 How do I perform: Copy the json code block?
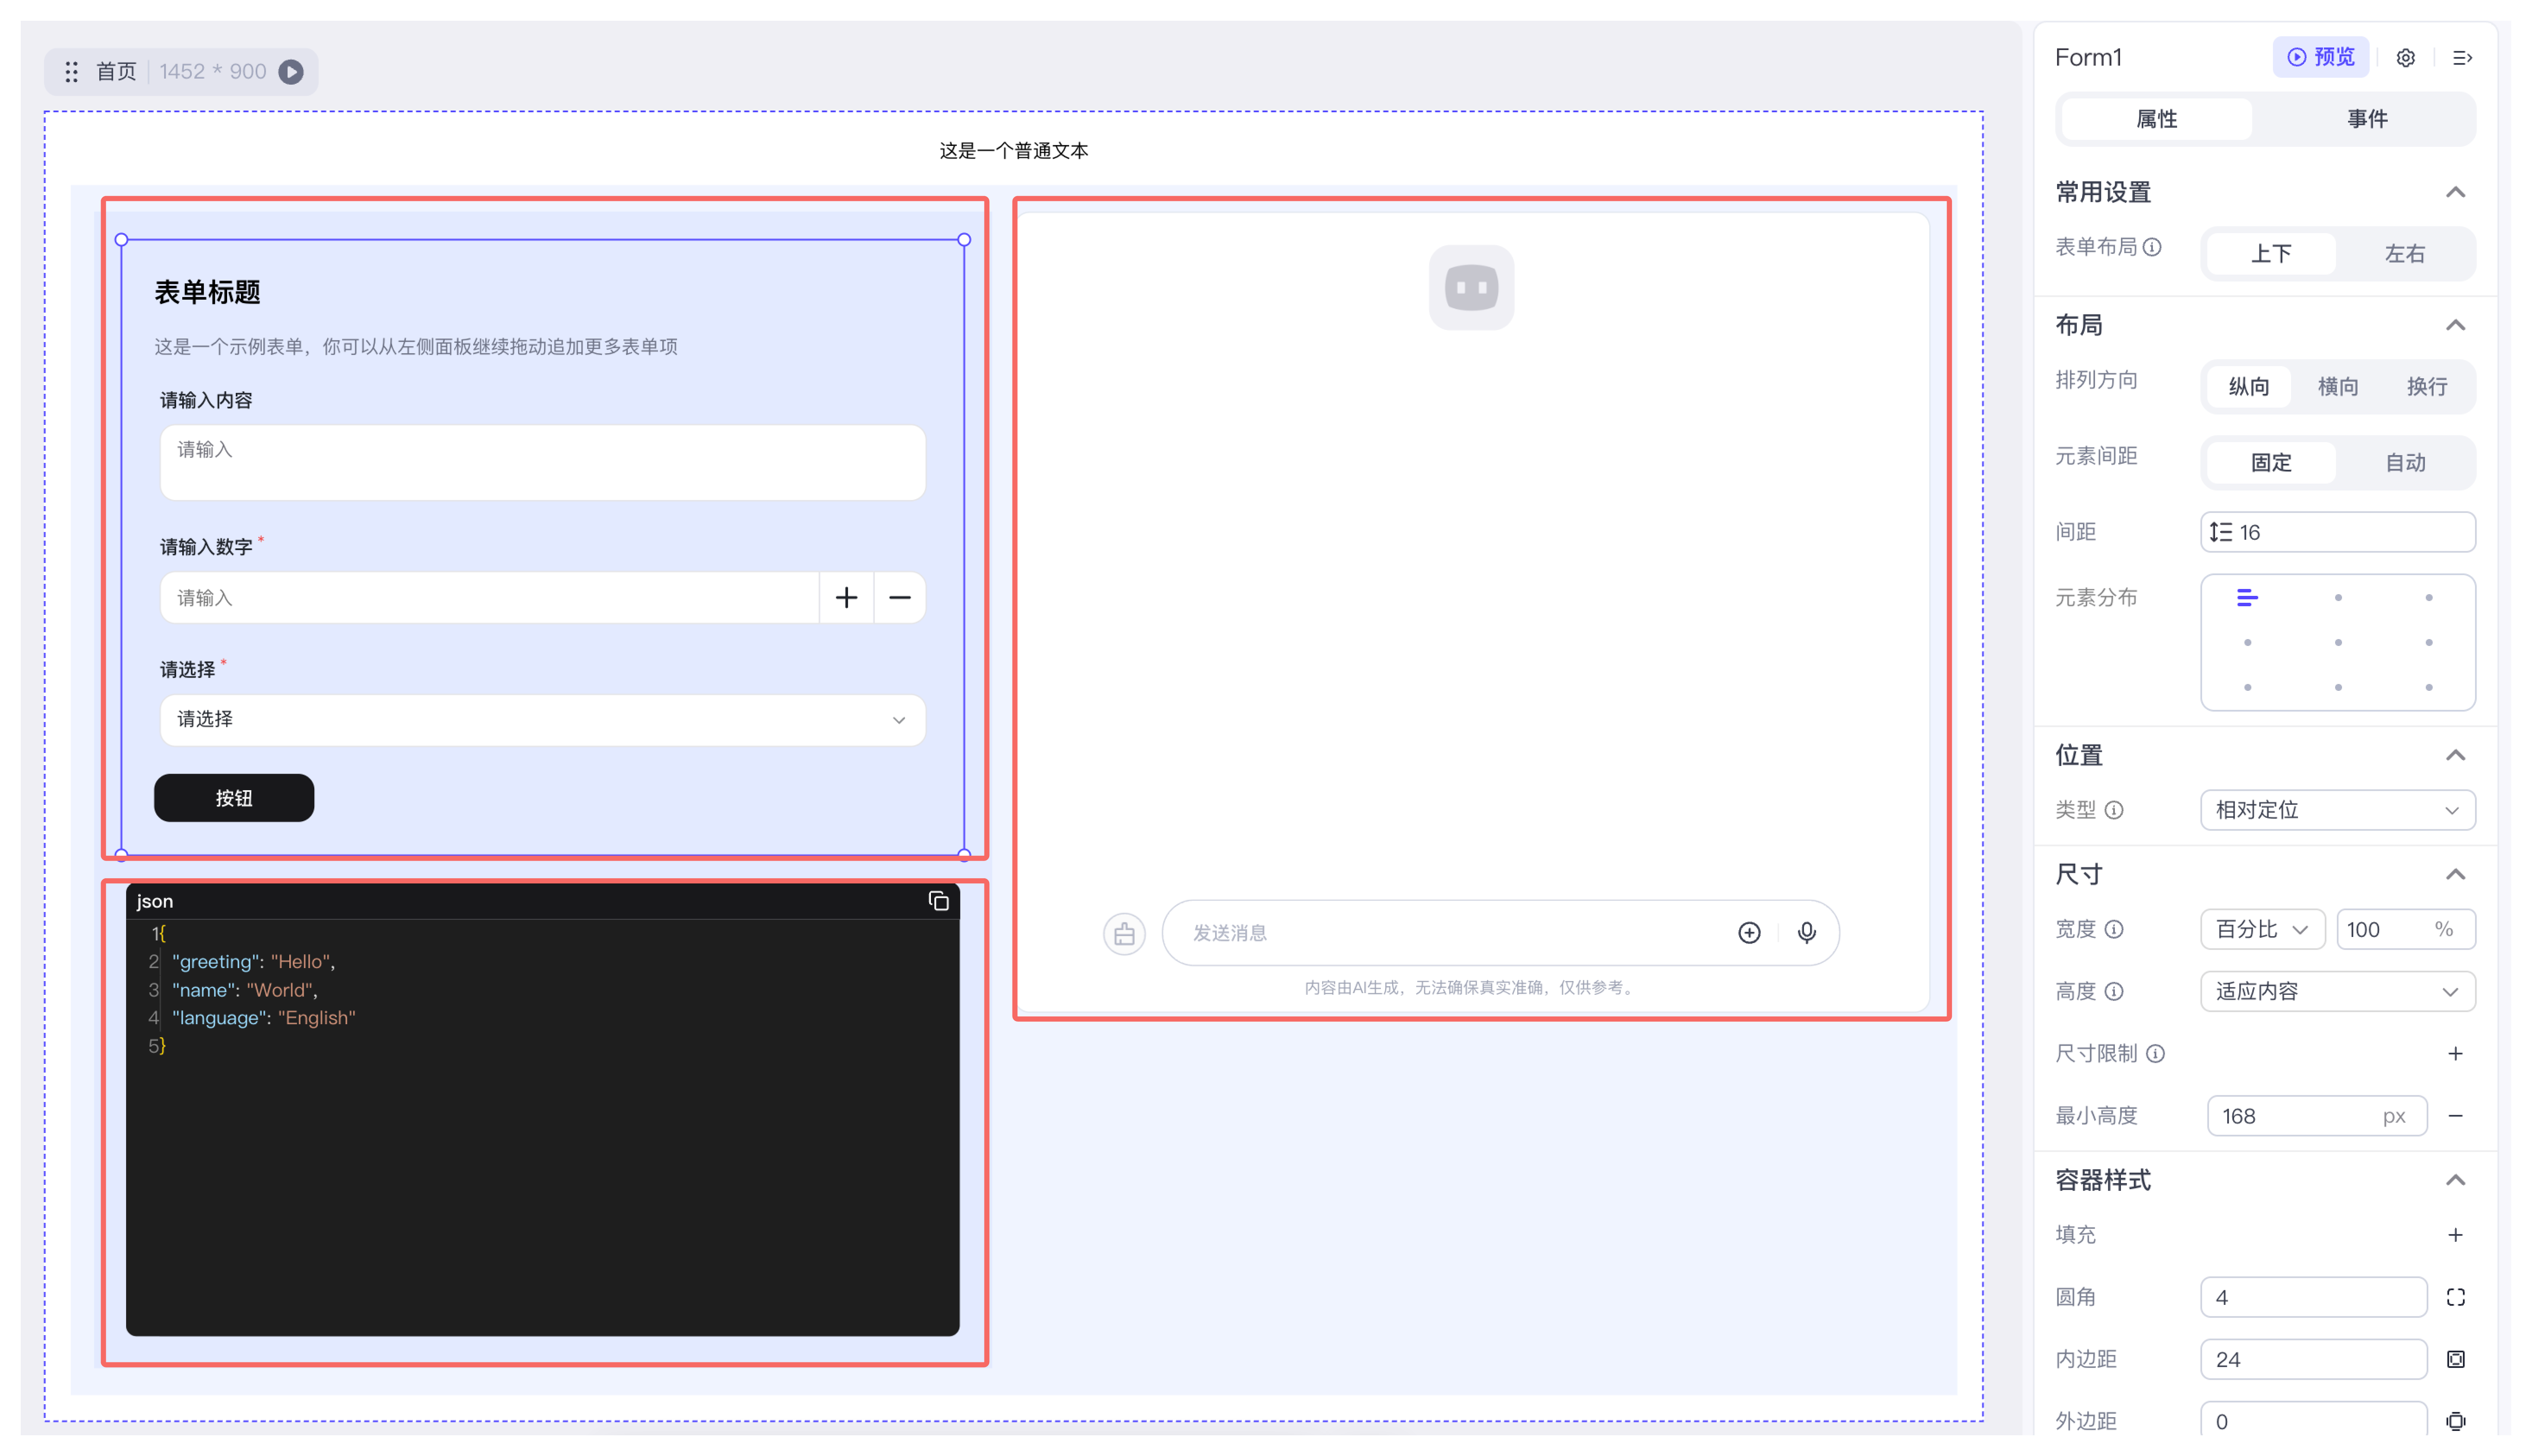coord(938,901)
